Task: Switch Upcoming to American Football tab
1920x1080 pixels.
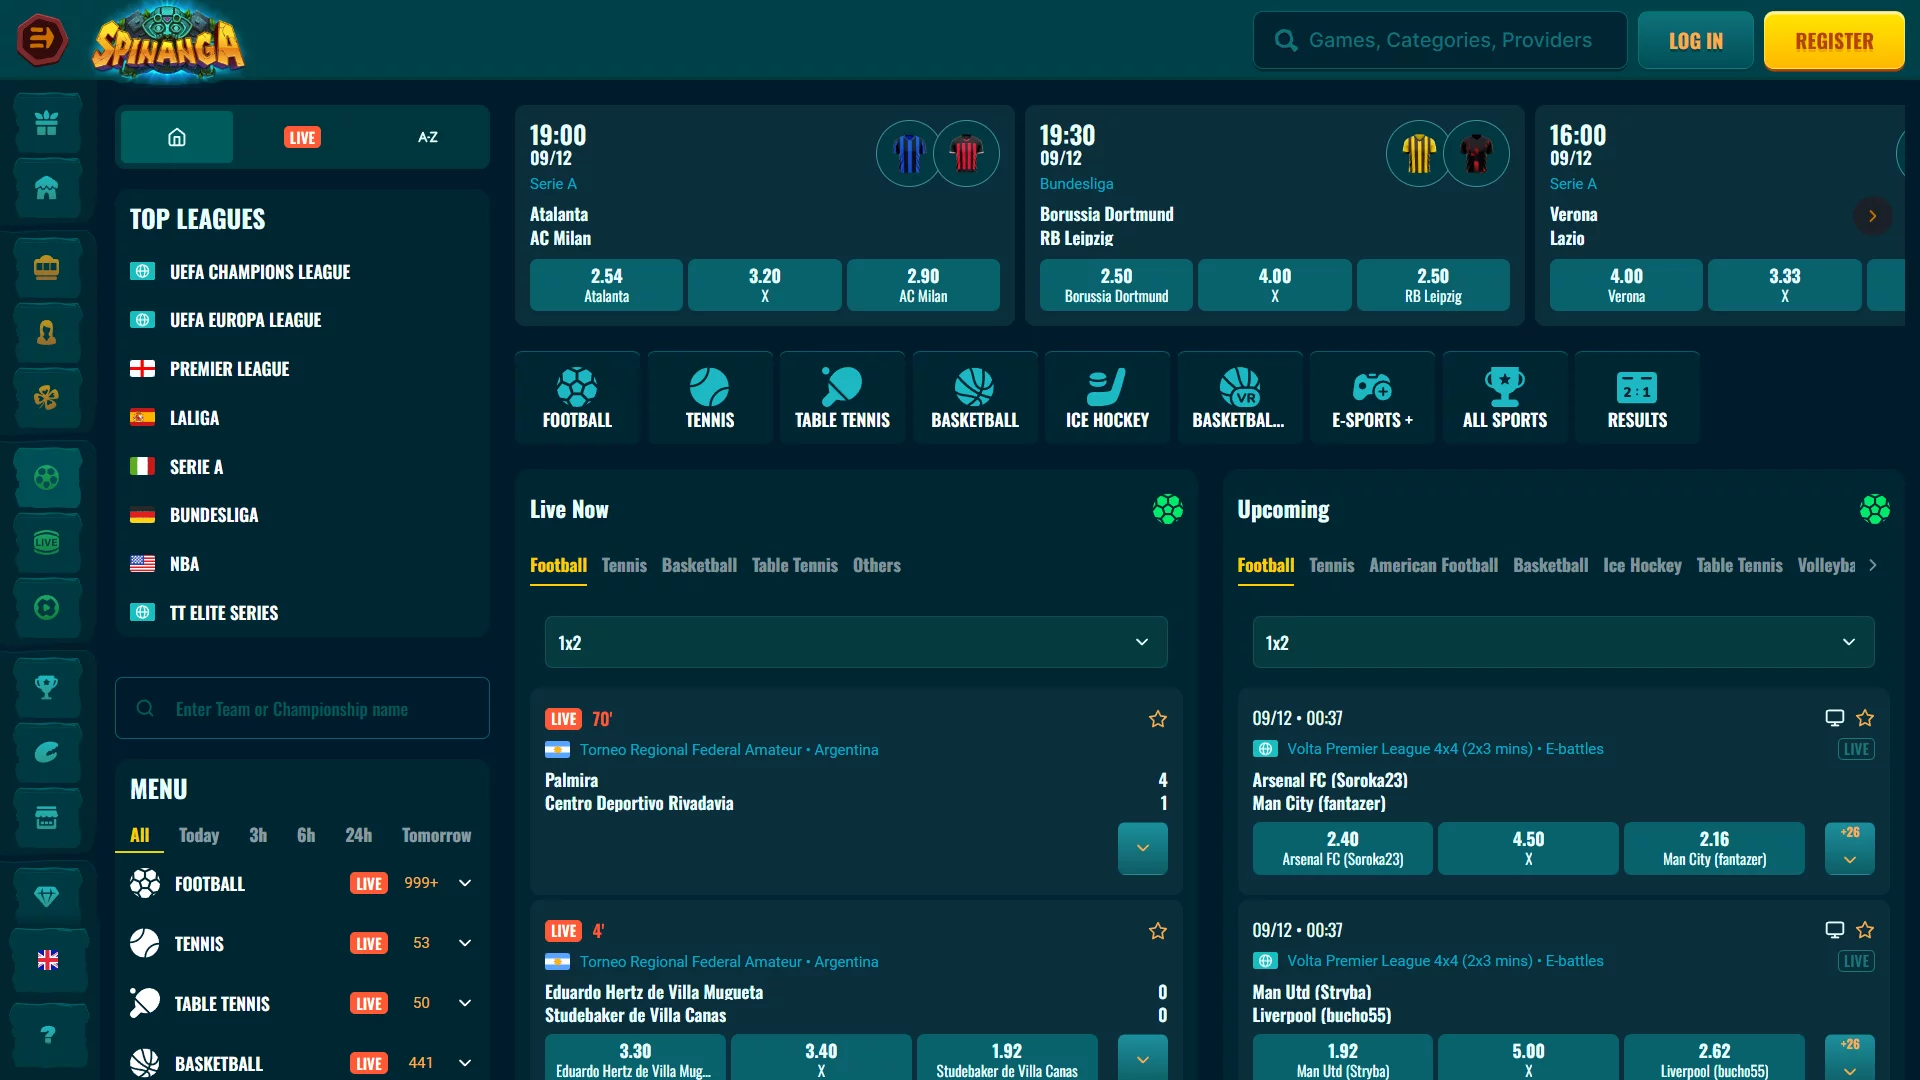Action: coord(1433,565)
